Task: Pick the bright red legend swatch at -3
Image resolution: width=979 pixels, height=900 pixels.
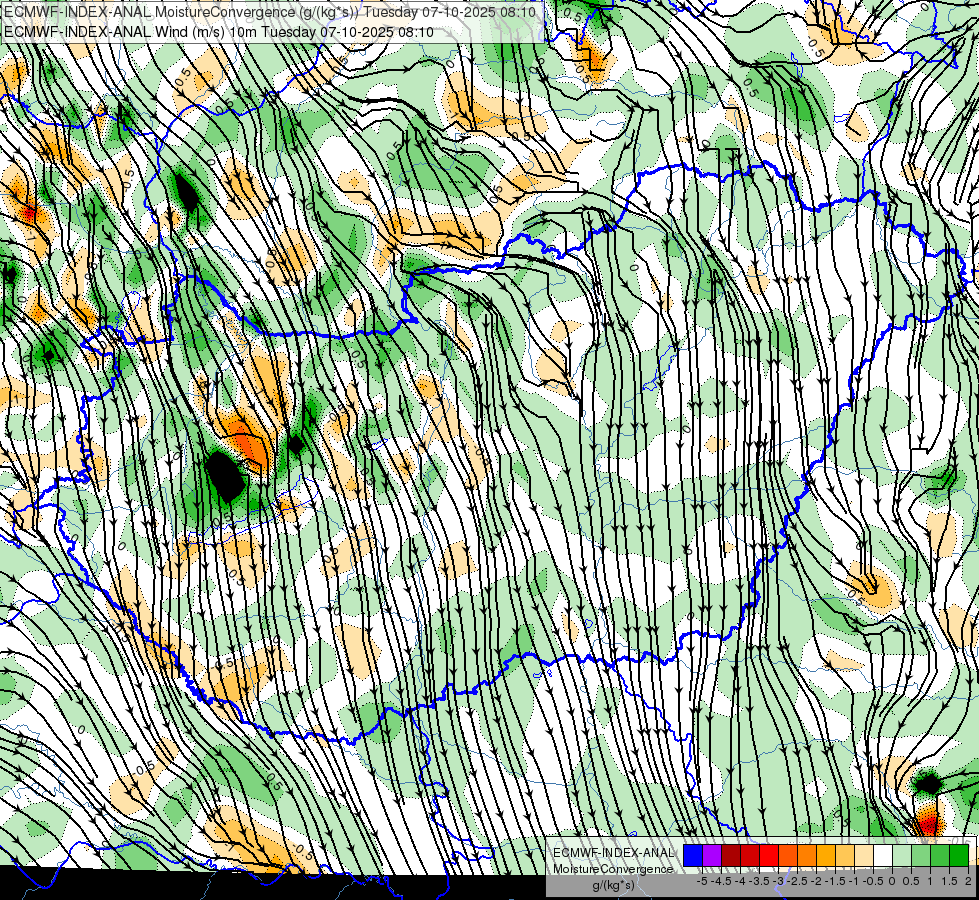Action: coord(769,855)
